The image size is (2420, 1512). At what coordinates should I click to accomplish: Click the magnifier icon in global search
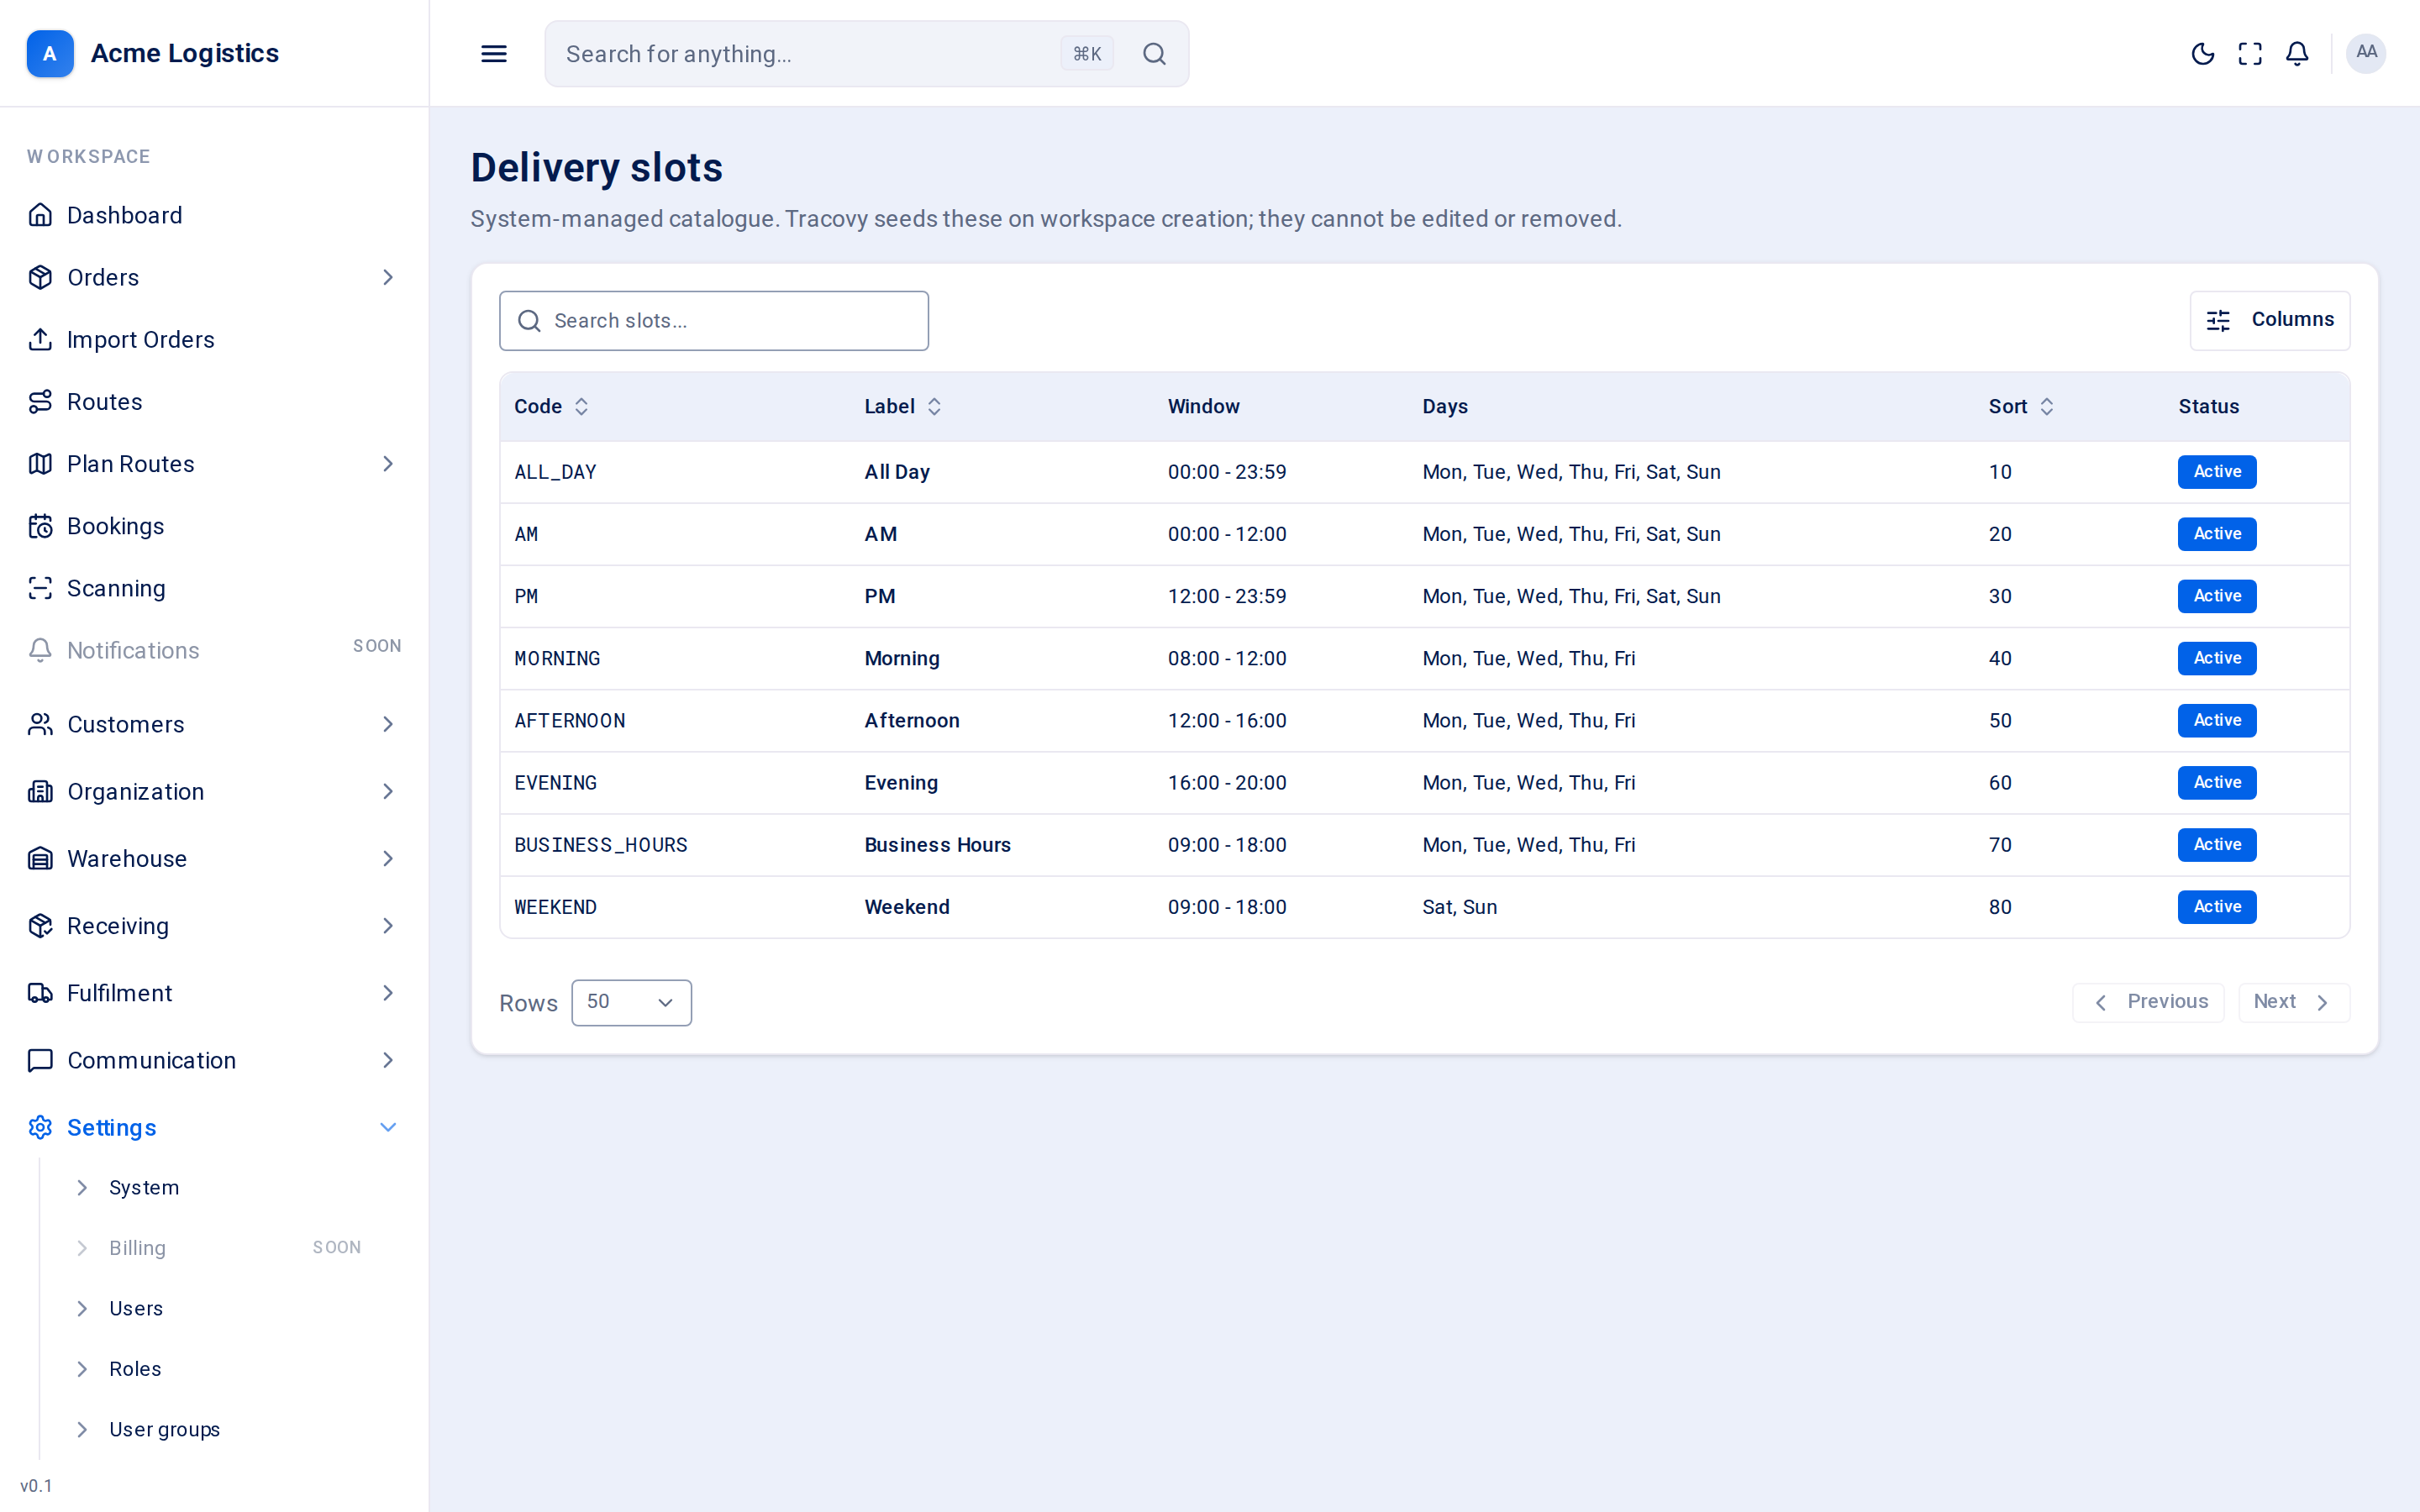click(1154, 54)
